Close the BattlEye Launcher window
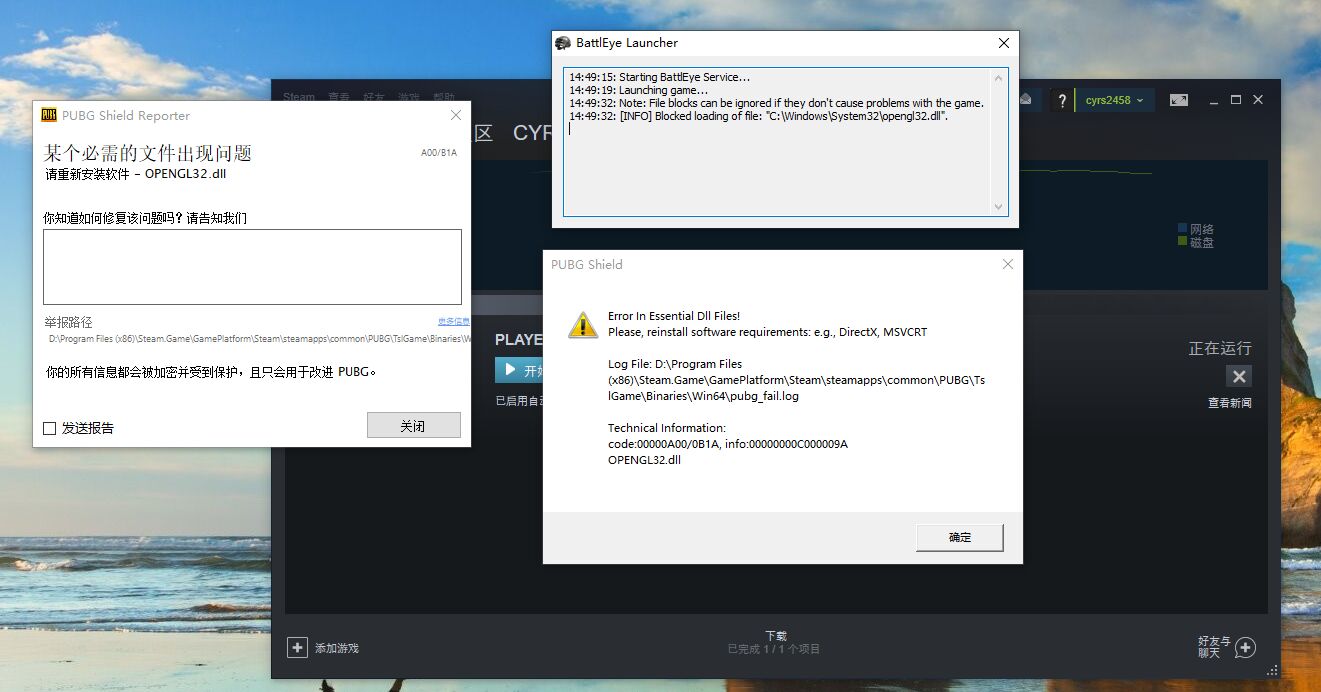Image resolution: width=1321 pixels, height=692 pixels. [1004, 43]
